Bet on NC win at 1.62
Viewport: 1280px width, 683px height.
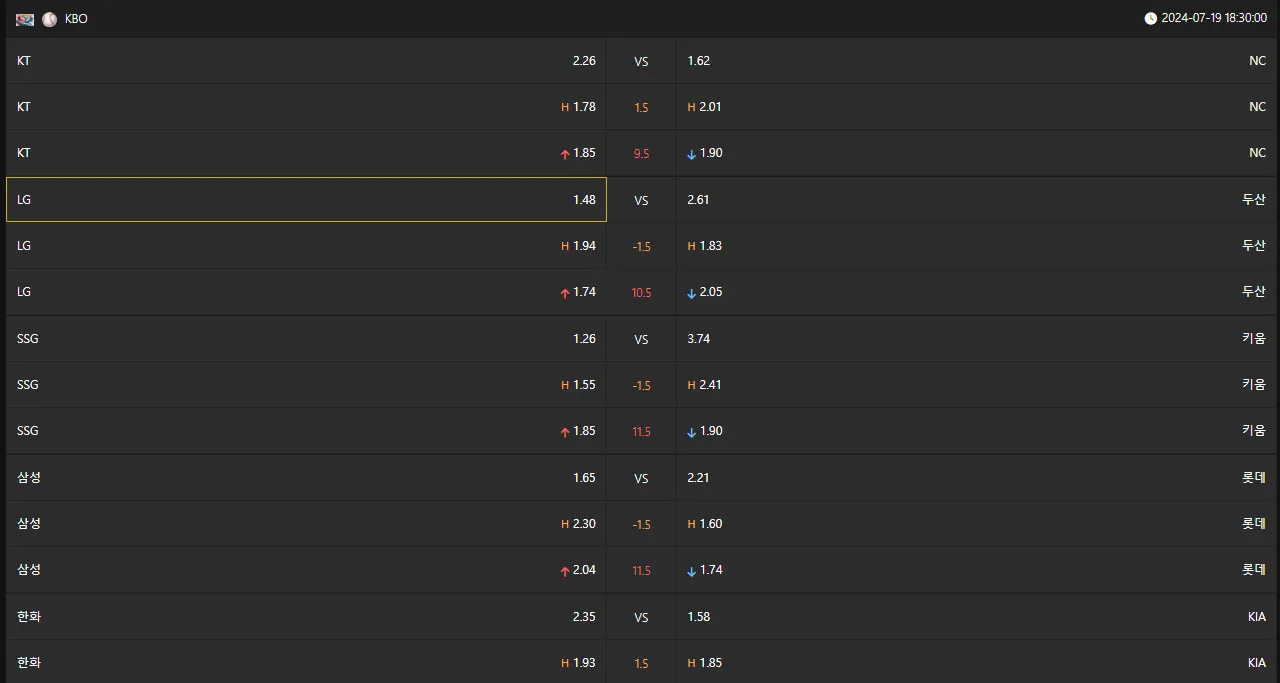(x=976, y=61)
